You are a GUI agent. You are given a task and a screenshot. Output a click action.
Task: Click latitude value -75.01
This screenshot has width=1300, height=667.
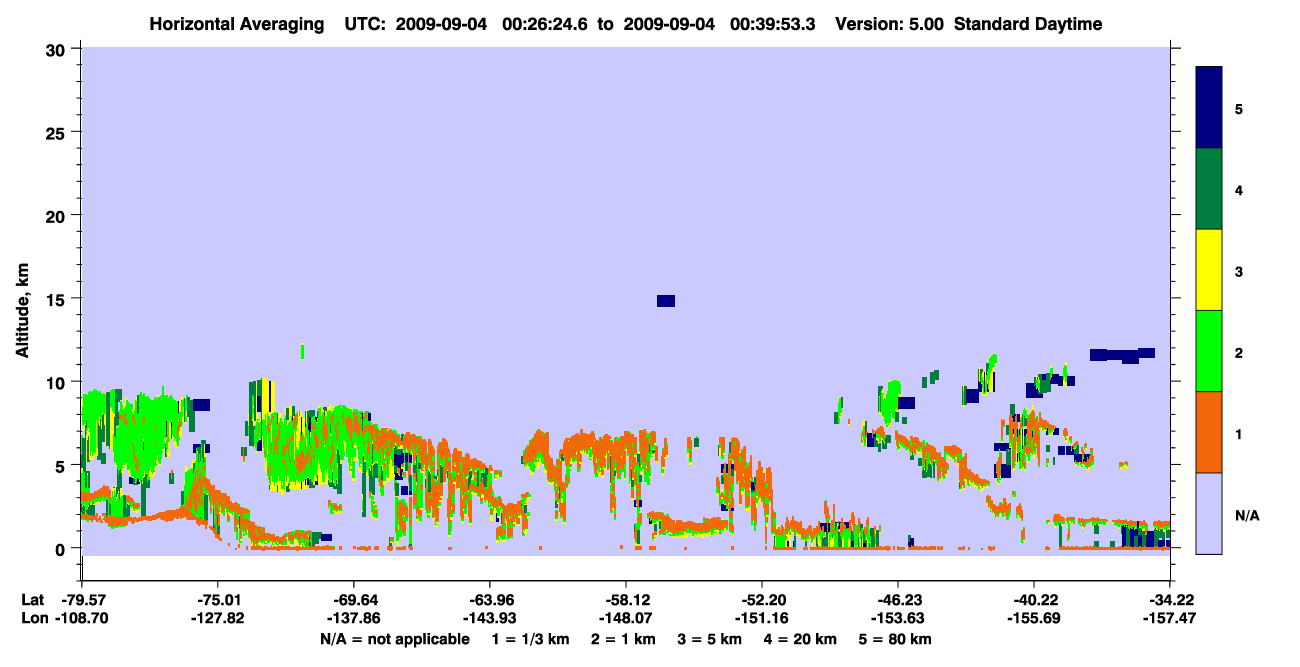pos(218,599)
